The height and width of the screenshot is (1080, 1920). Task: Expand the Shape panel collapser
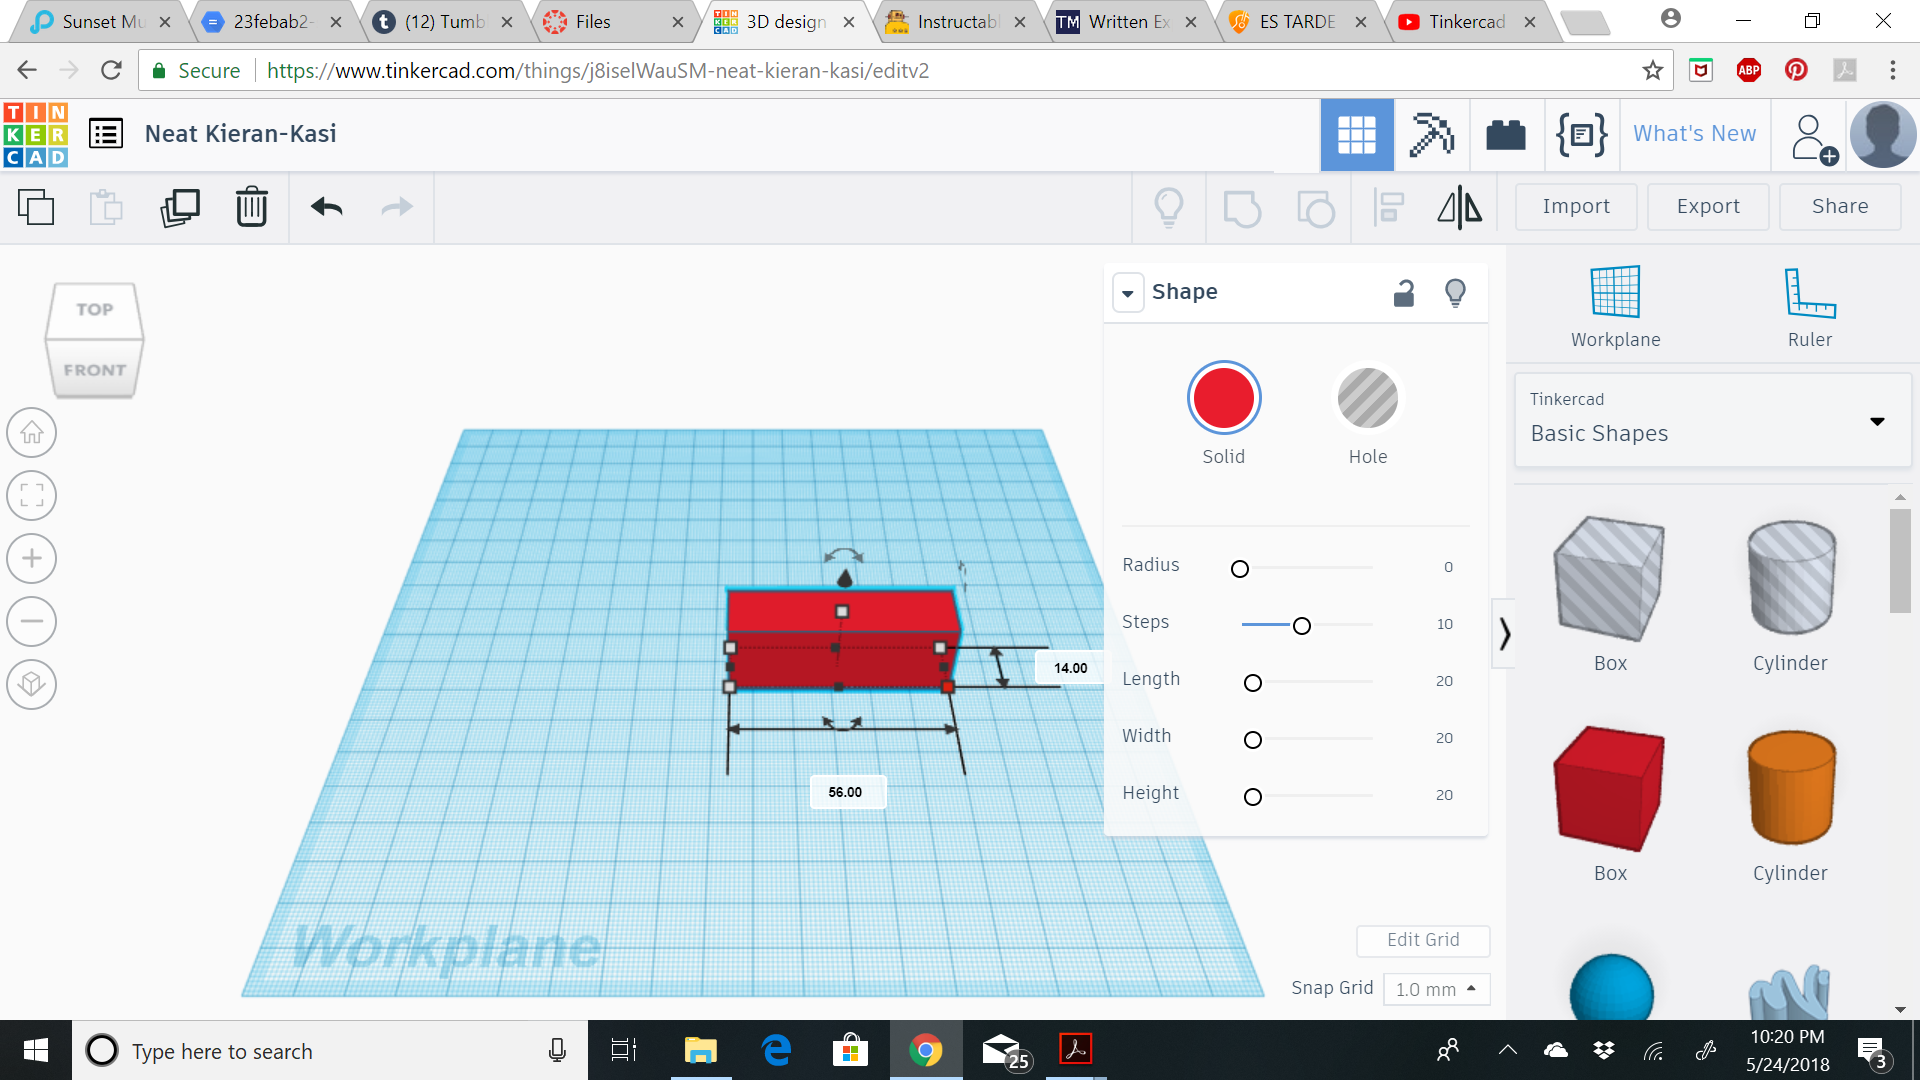coord(1127,291)
